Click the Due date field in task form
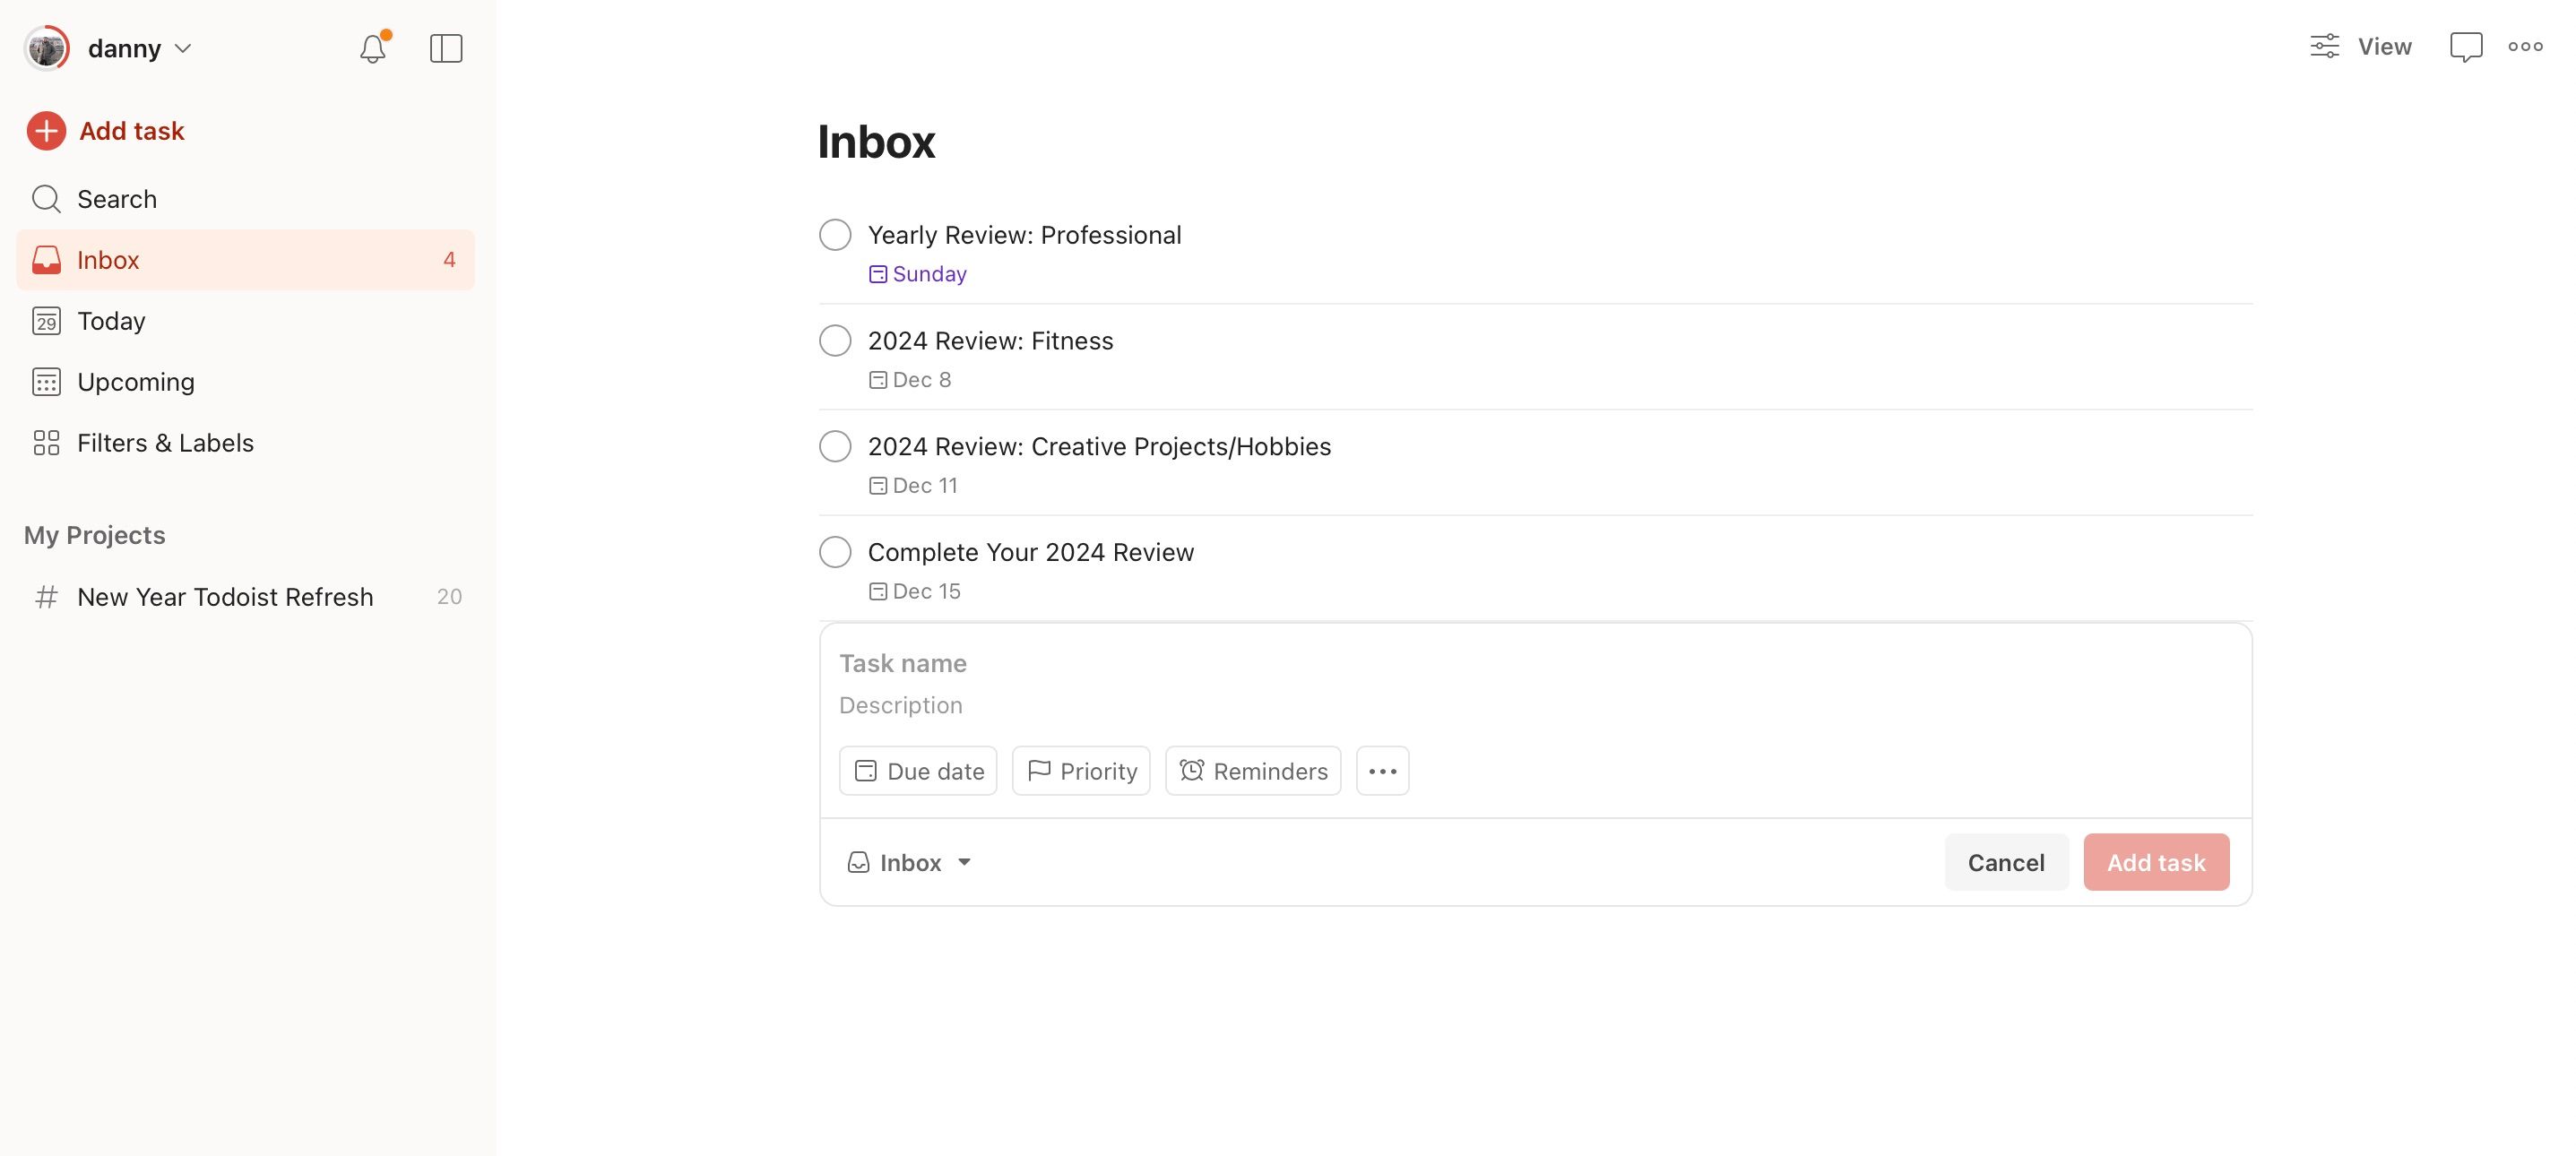This screenshot has height=1156, width=2576. point(917,770)
